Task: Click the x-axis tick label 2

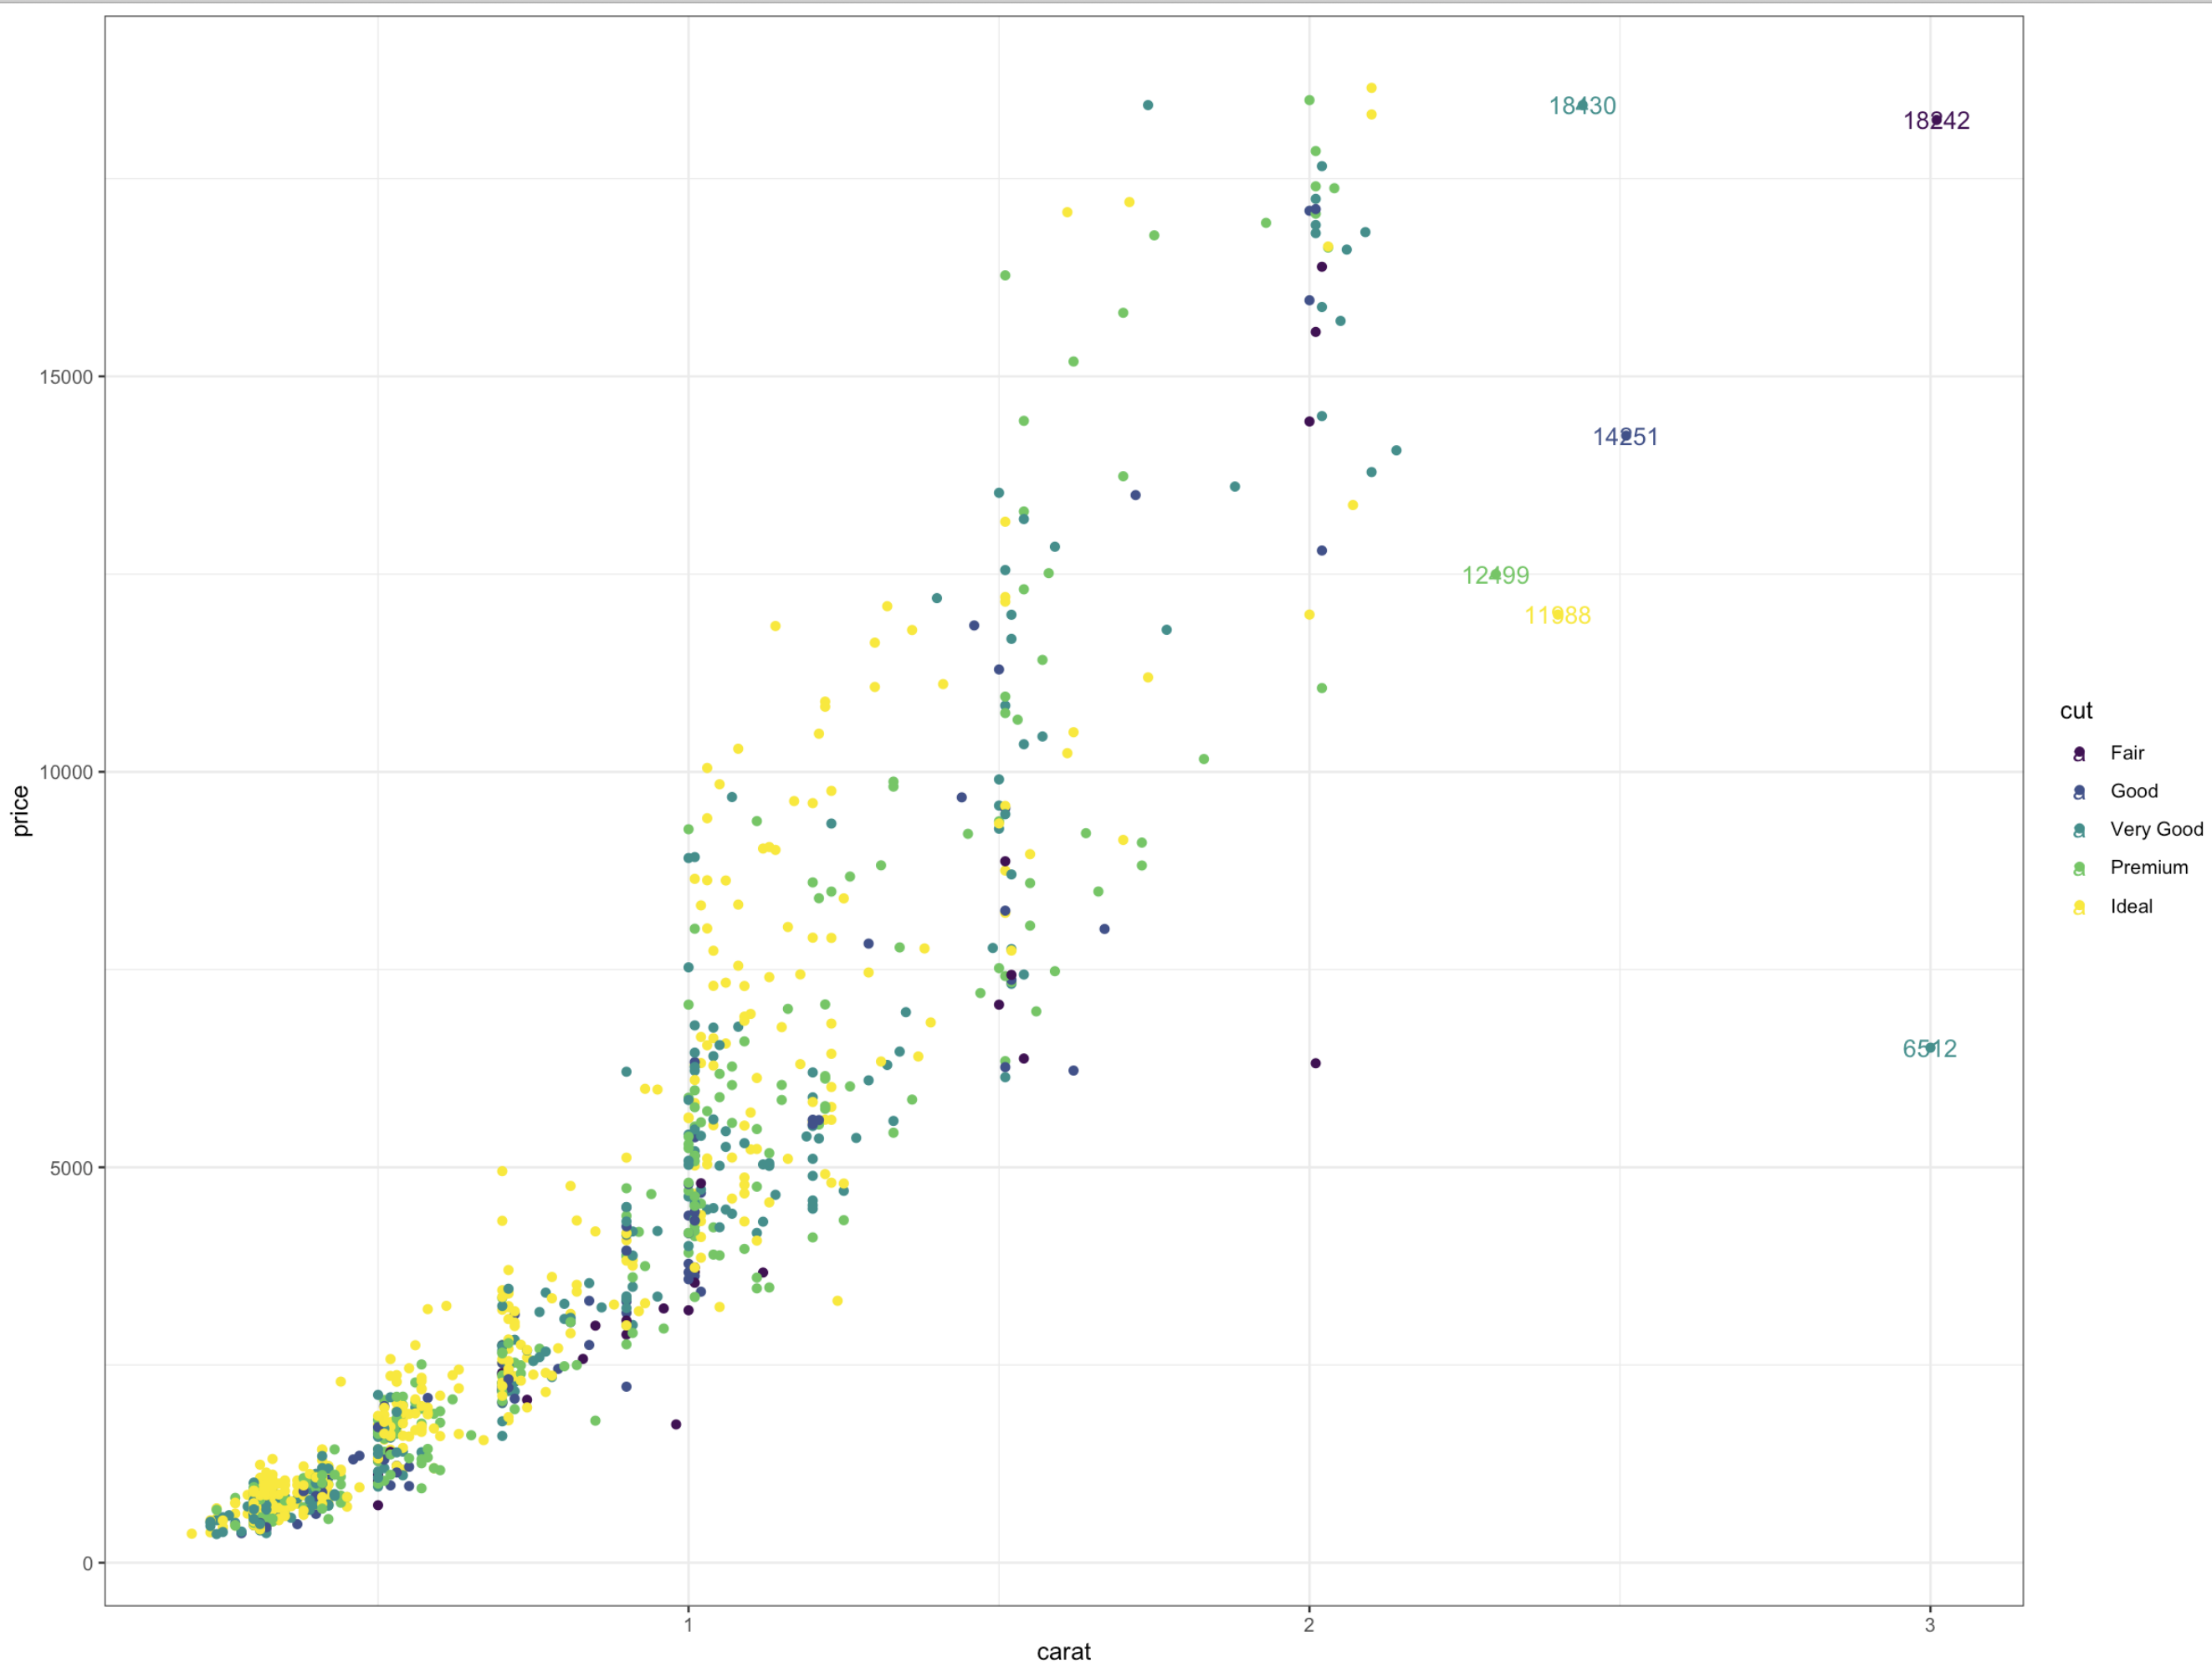Action: 1309,1625
